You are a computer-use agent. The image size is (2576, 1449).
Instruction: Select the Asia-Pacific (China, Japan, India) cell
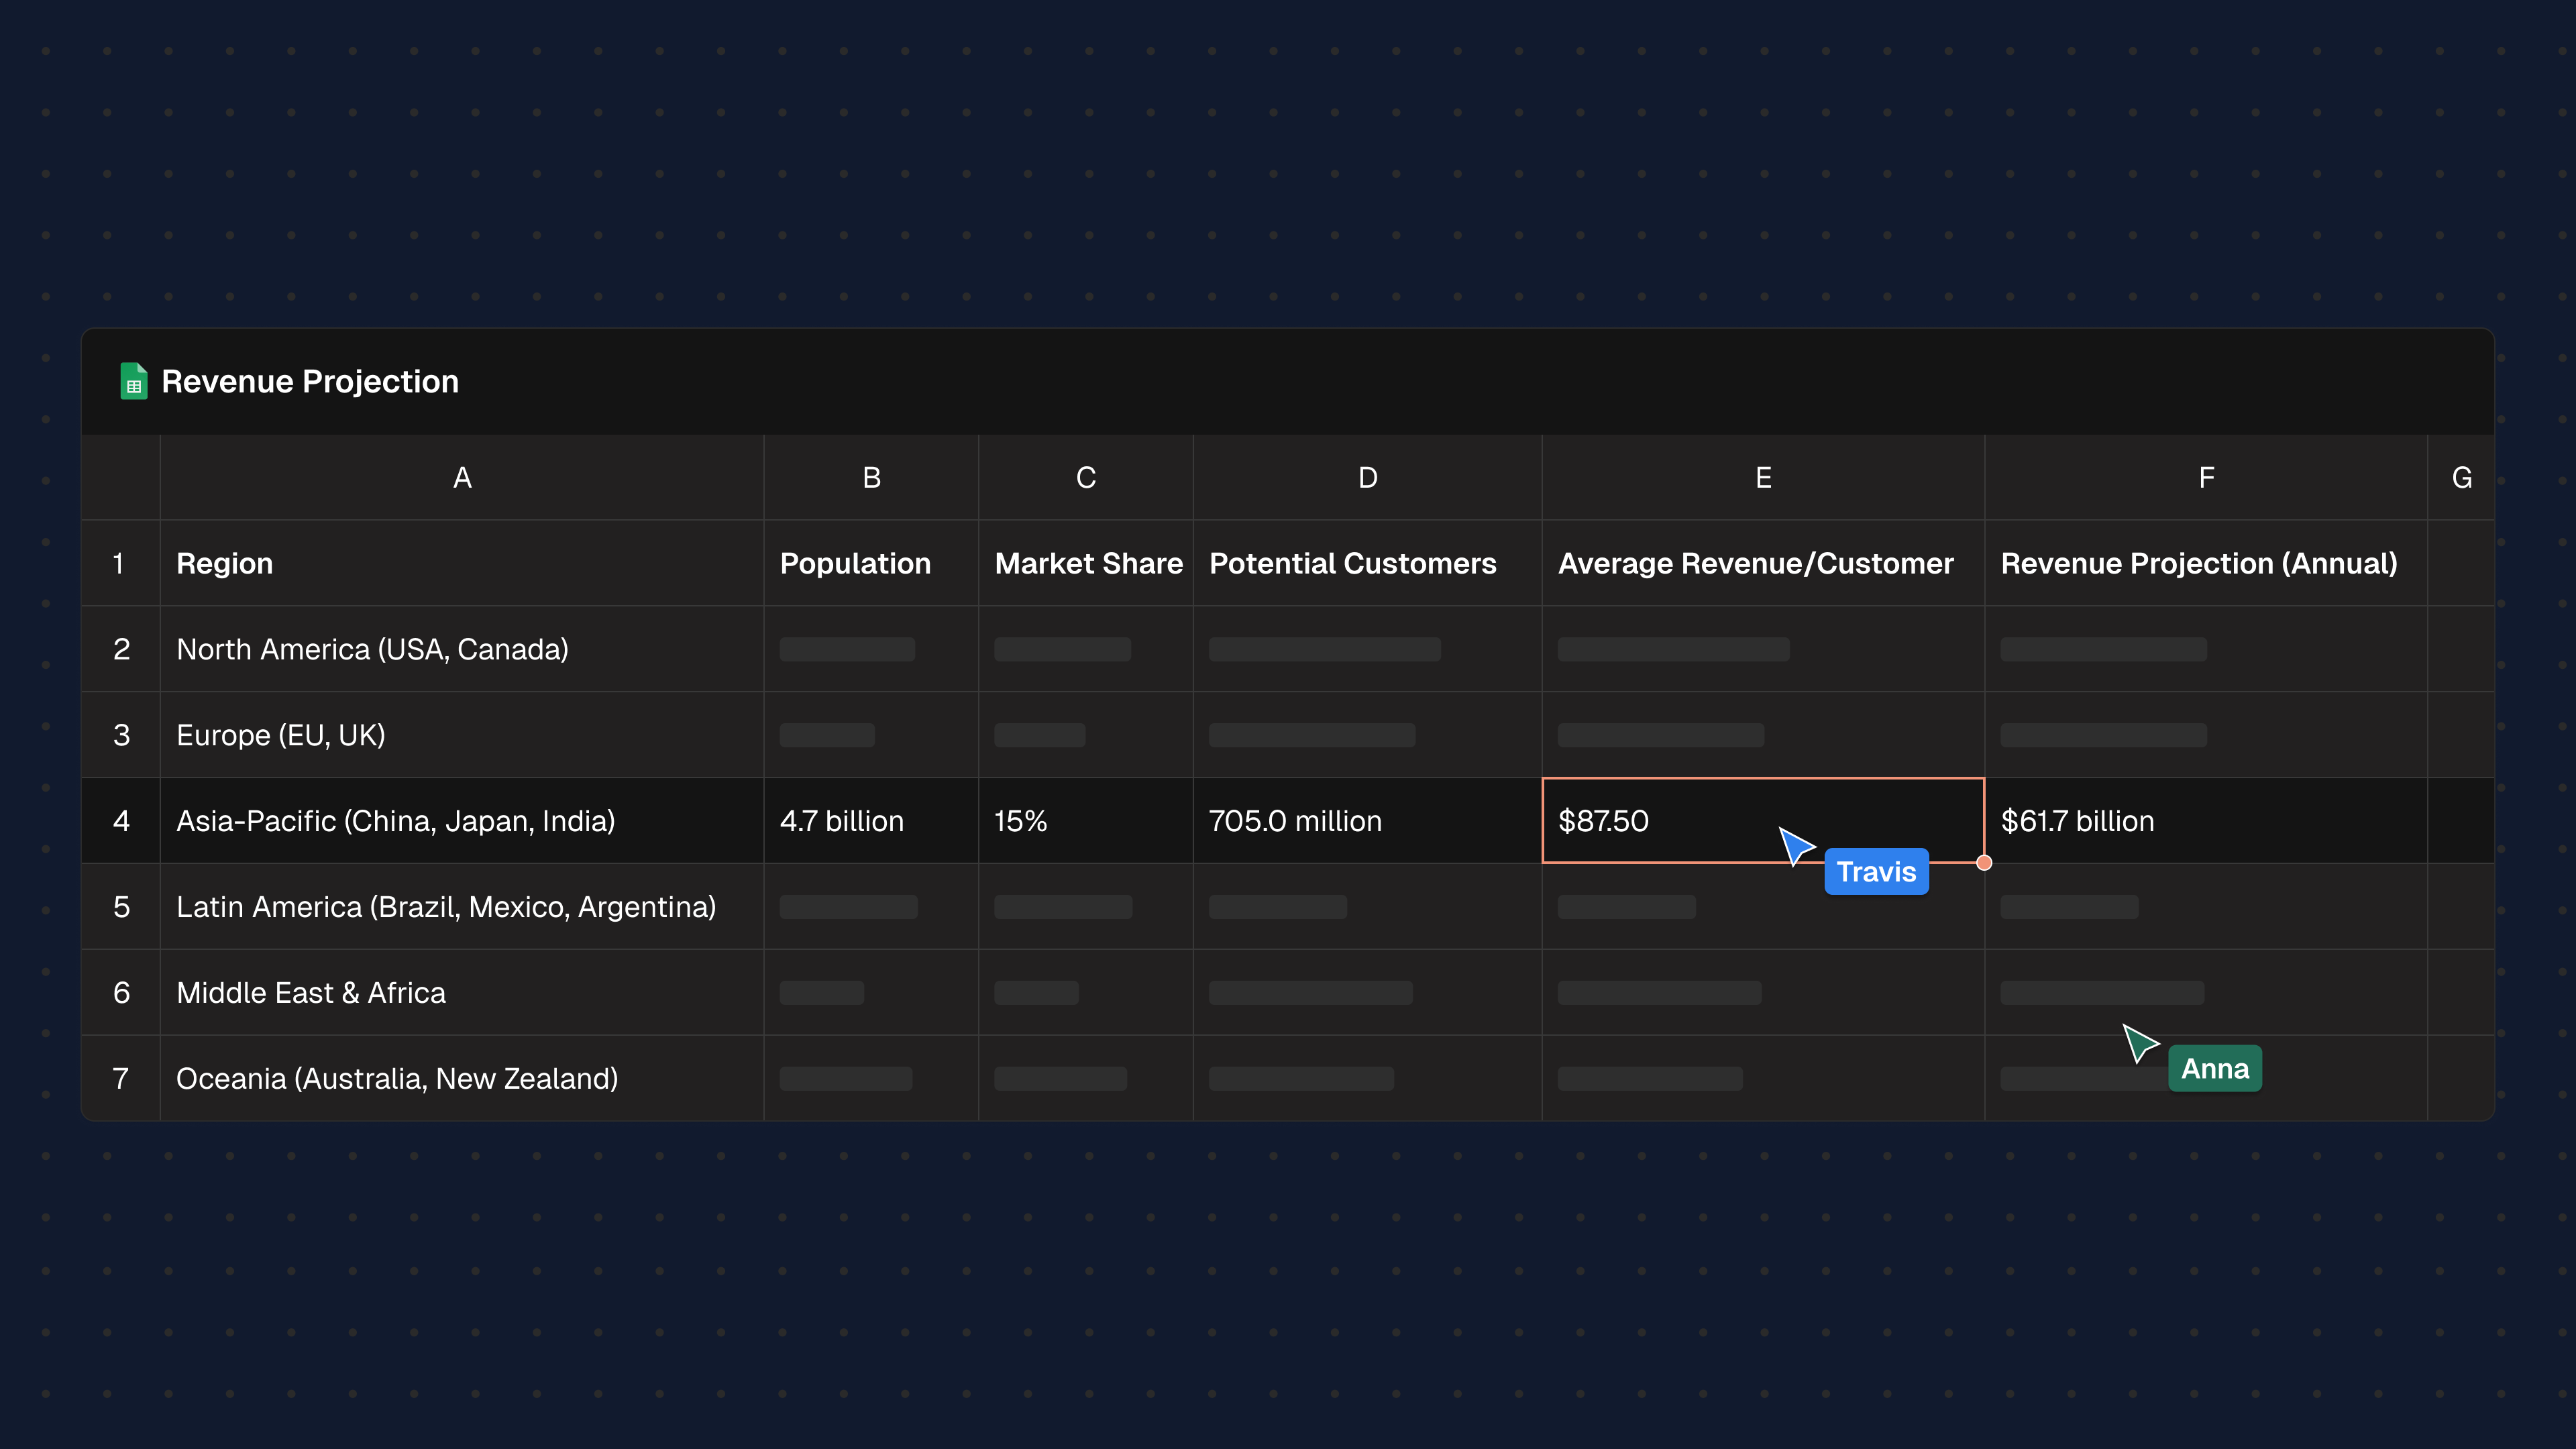(462, 821)
